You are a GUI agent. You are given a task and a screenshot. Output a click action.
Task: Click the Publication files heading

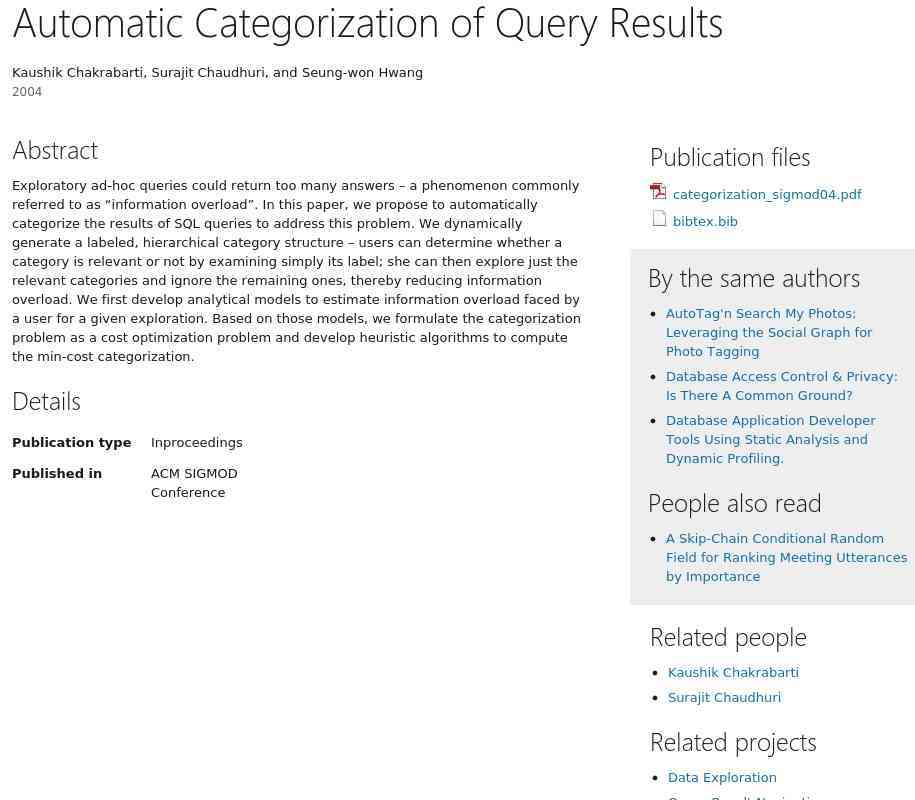(730, 157)
